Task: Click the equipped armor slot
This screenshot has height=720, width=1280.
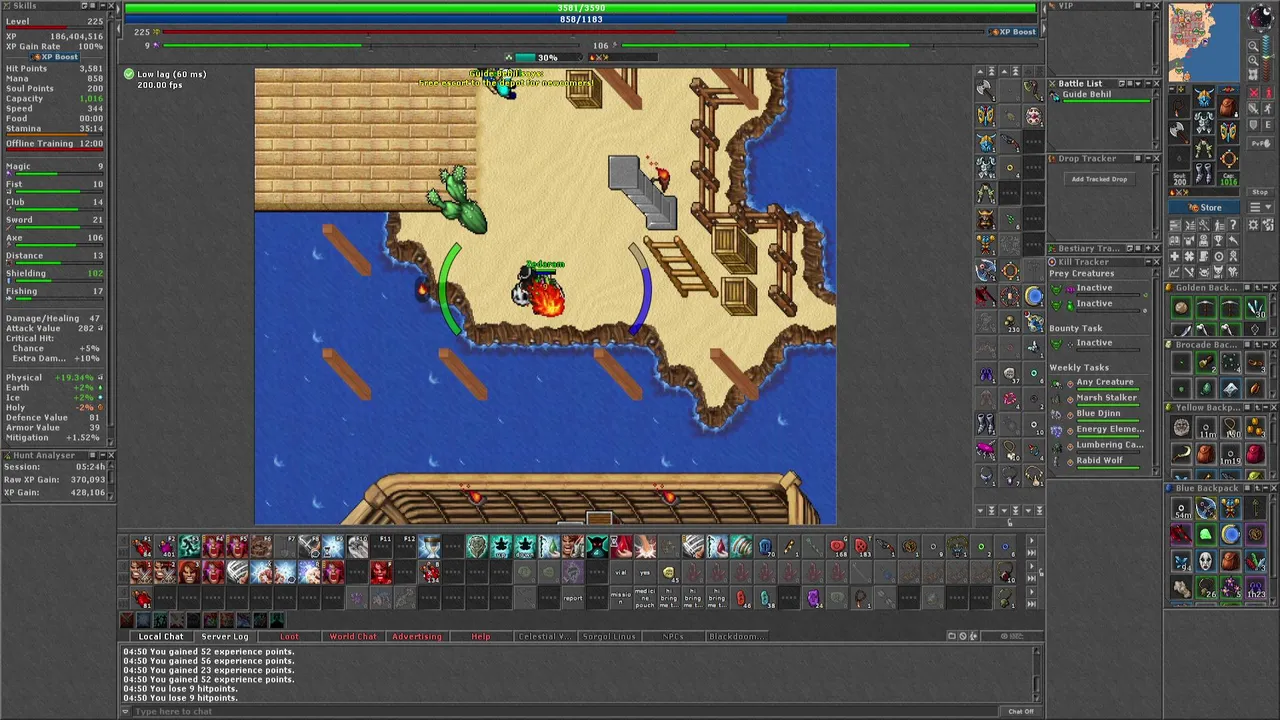Action: [1204, 122]
